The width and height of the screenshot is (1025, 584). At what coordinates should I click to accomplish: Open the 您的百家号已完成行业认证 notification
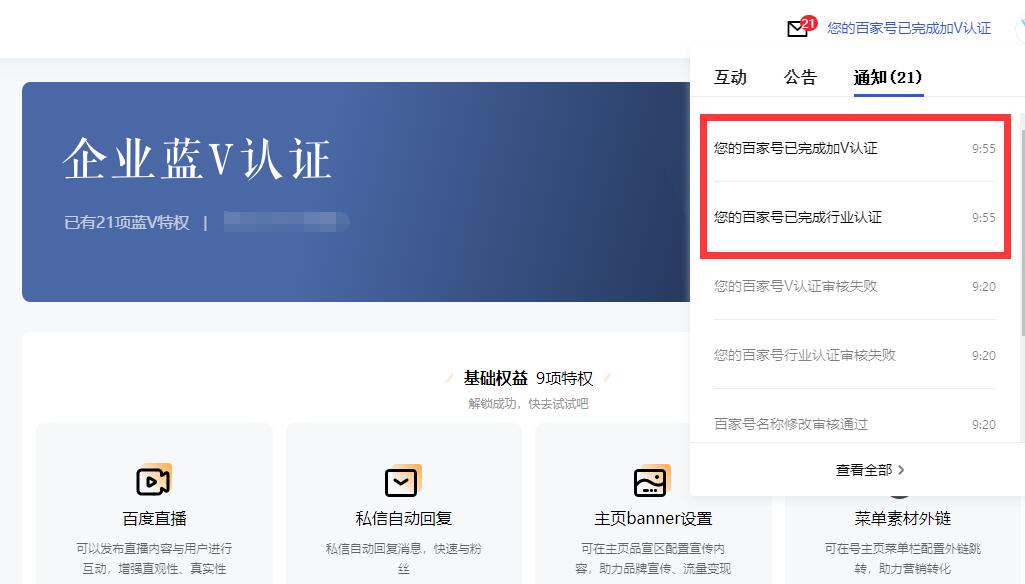click(798, 217)
